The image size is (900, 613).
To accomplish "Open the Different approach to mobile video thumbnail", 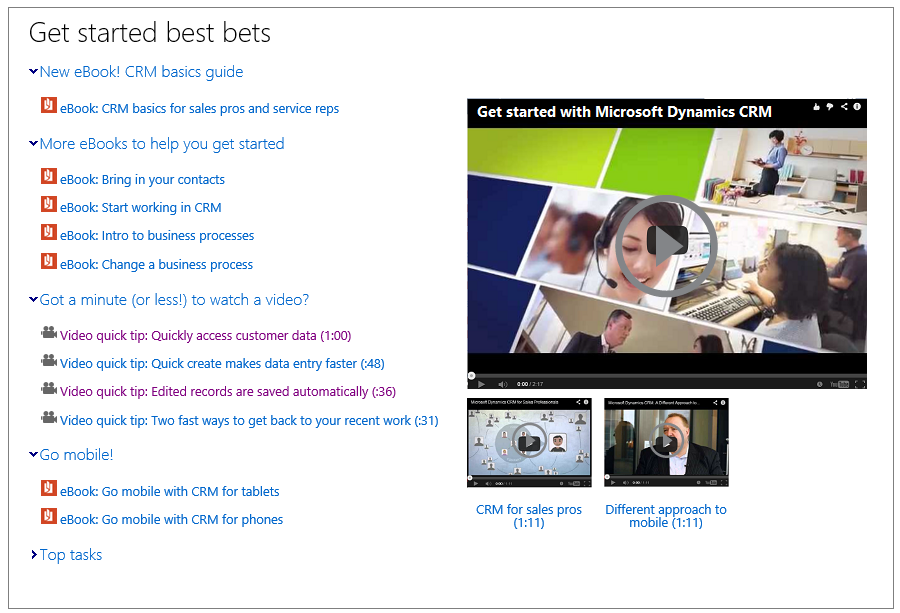I will pos(666,442).
